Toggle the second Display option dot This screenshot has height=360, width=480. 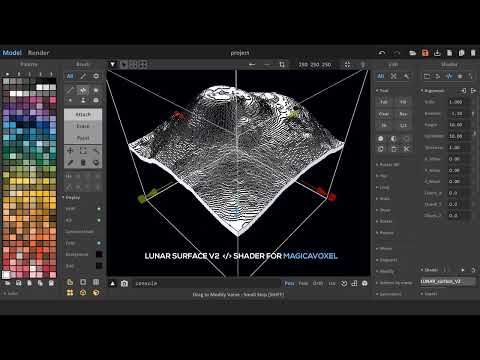click(99, 220)
